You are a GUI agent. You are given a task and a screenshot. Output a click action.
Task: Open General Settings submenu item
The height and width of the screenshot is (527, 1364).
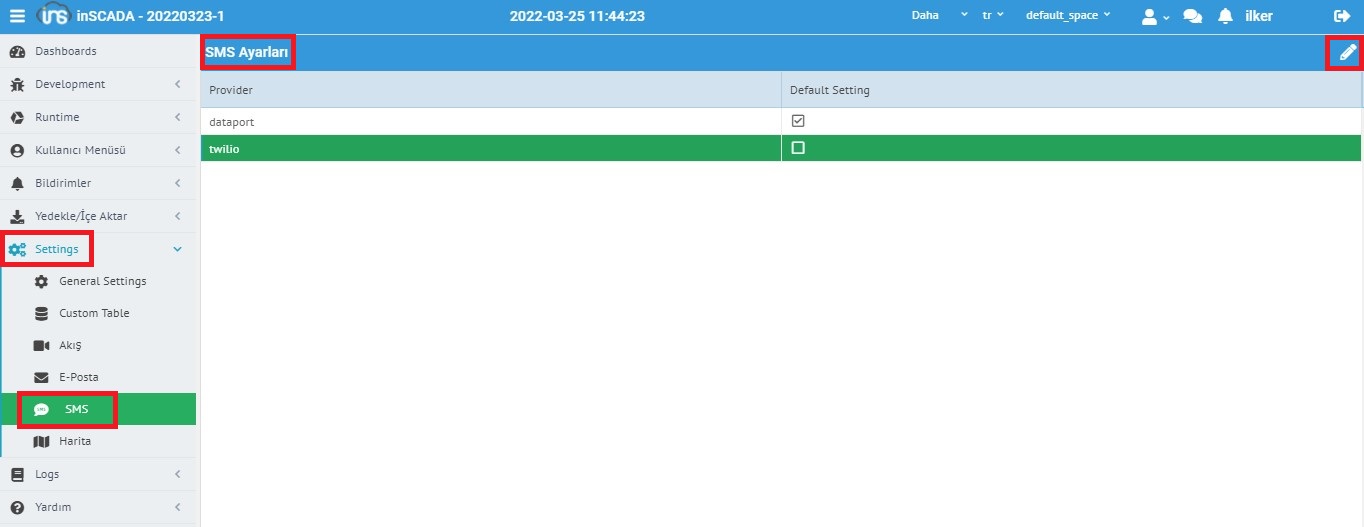click(98, 281)
